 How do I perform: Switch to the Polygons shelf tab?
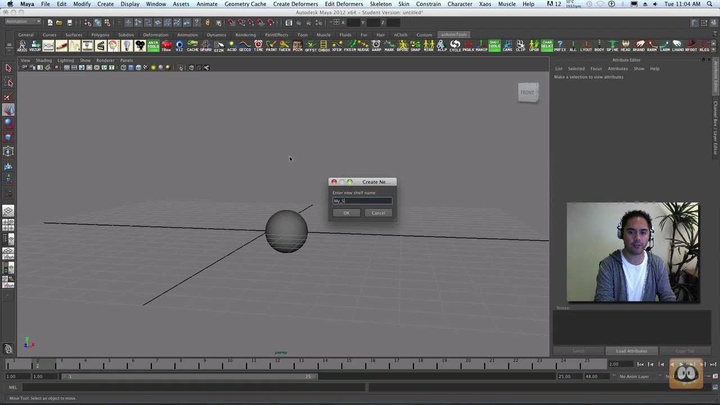tap(100, 34)
